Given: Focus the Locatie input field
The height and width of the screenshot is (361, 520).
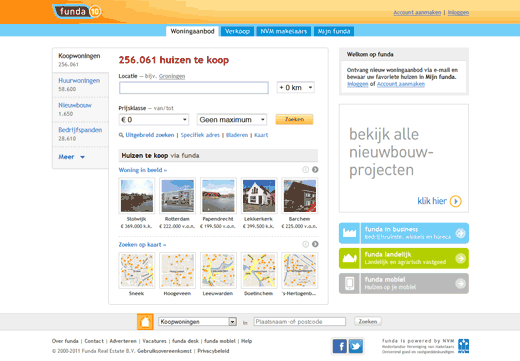Looking at the screenshot, I should pos(194,88).
